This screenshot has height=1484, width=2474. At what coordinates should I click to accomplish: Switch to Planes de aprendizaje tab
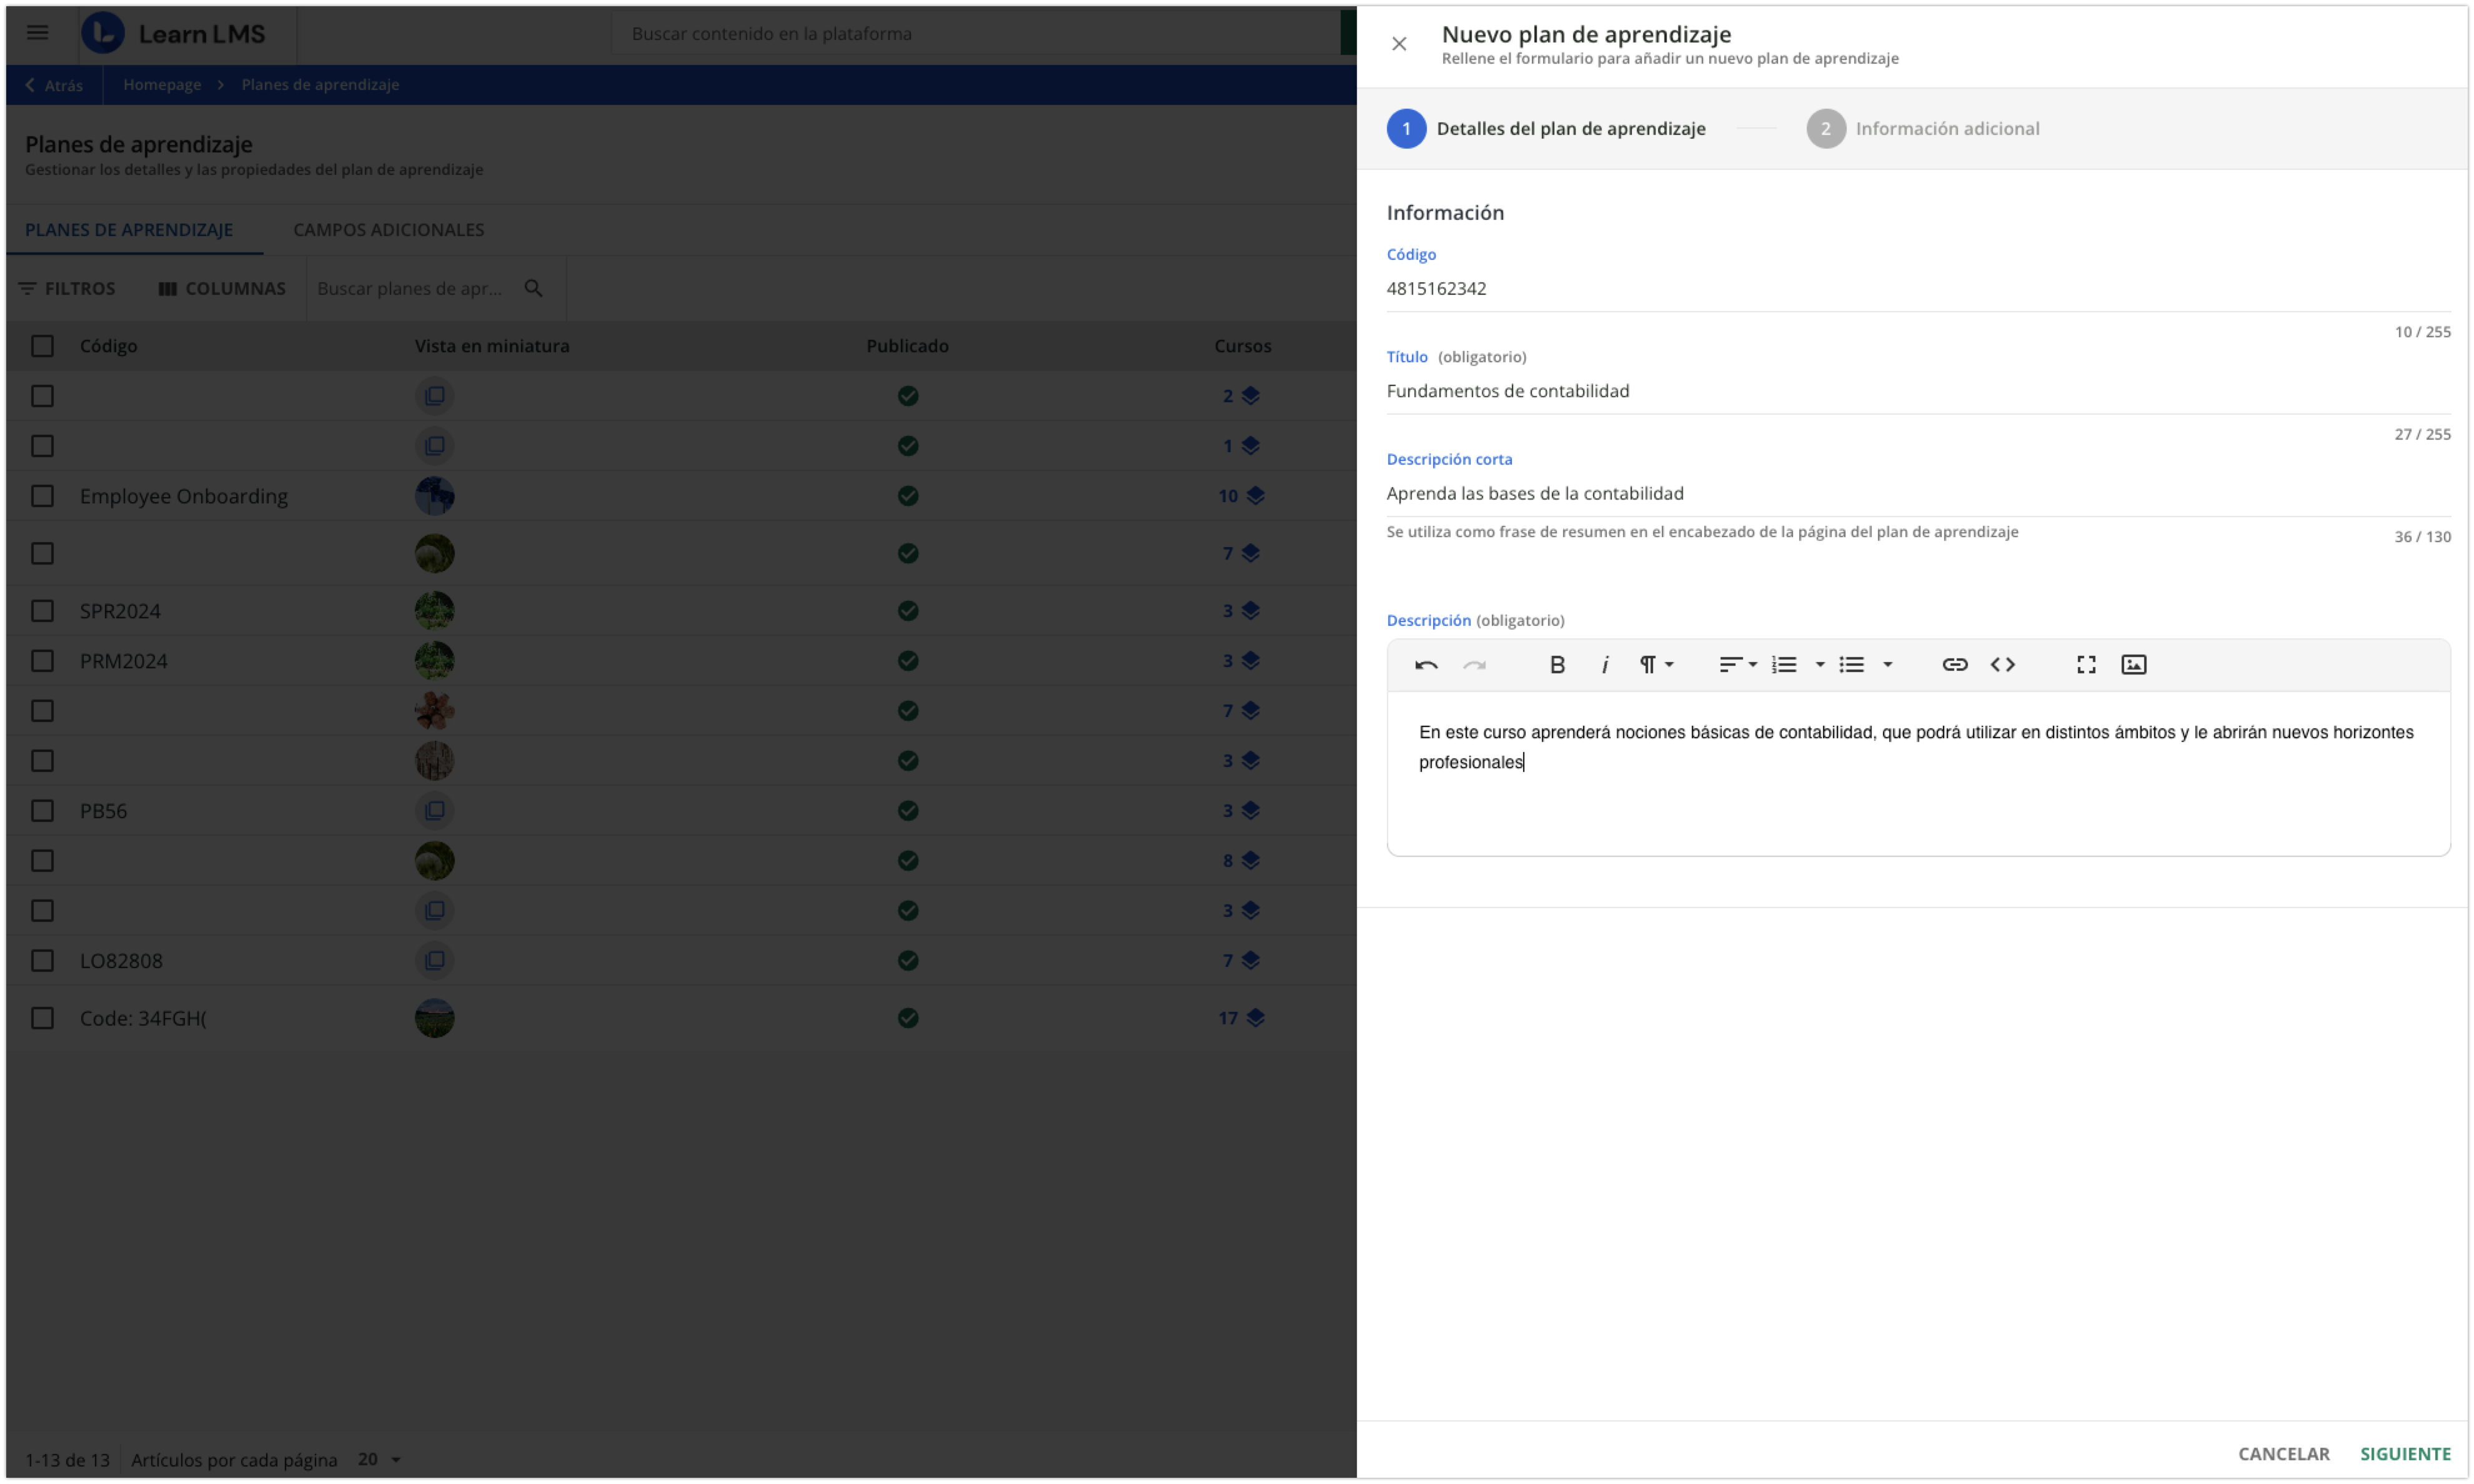(129, 230)
